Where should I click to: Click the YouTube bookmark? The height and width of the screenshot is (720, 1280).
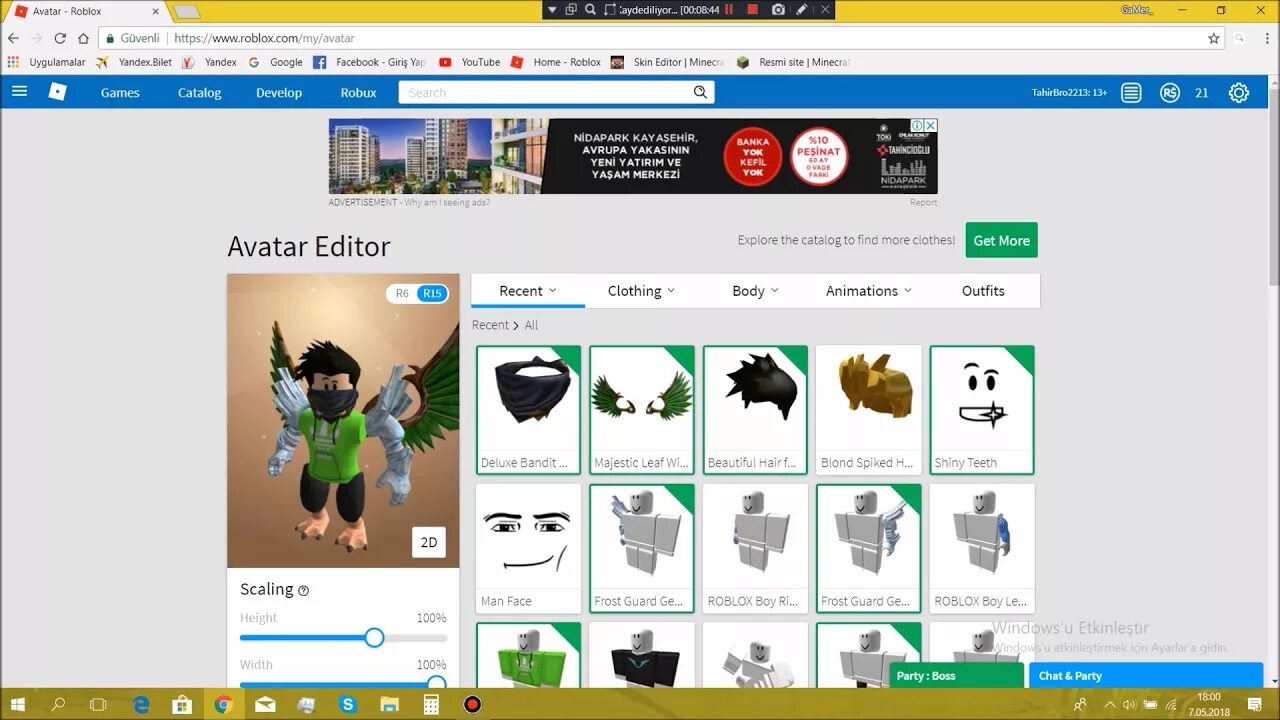click(470, 62)
